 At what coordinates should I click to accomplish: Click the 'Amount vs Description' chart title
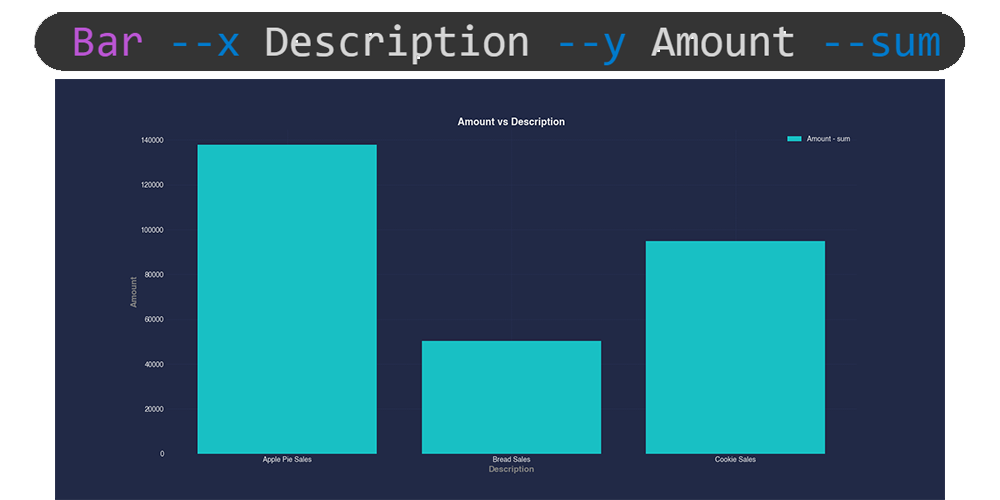[511, 122]
